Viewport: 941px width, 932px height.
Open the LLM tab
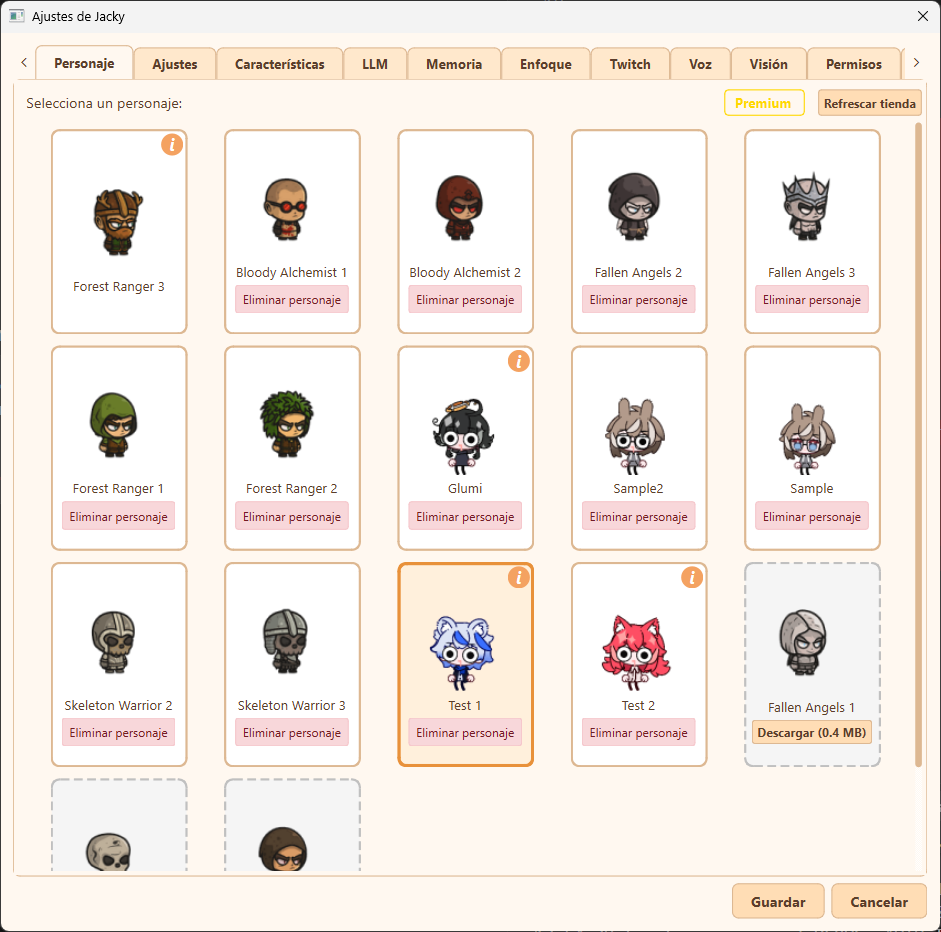click(x=375, y=64)
